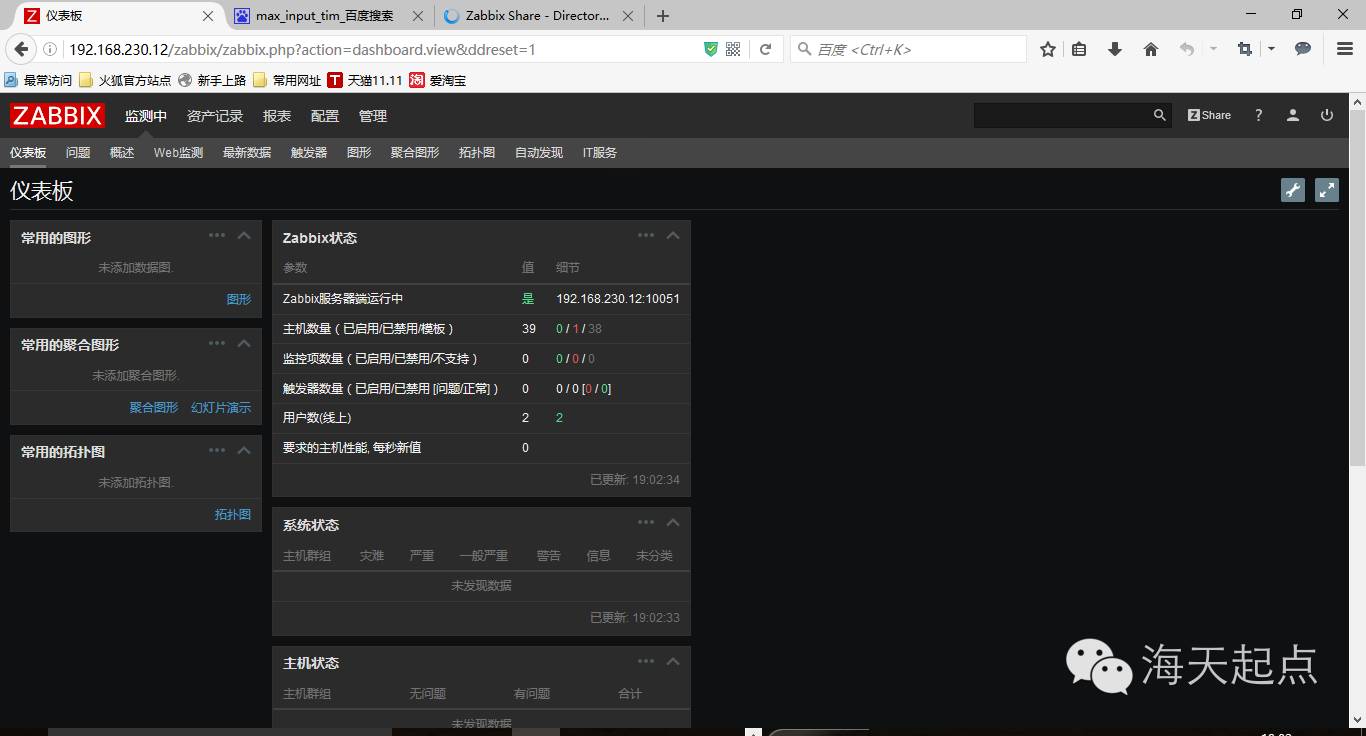Collapse the 主机状态 widget

pyautogui.click(x=673, y=660)
